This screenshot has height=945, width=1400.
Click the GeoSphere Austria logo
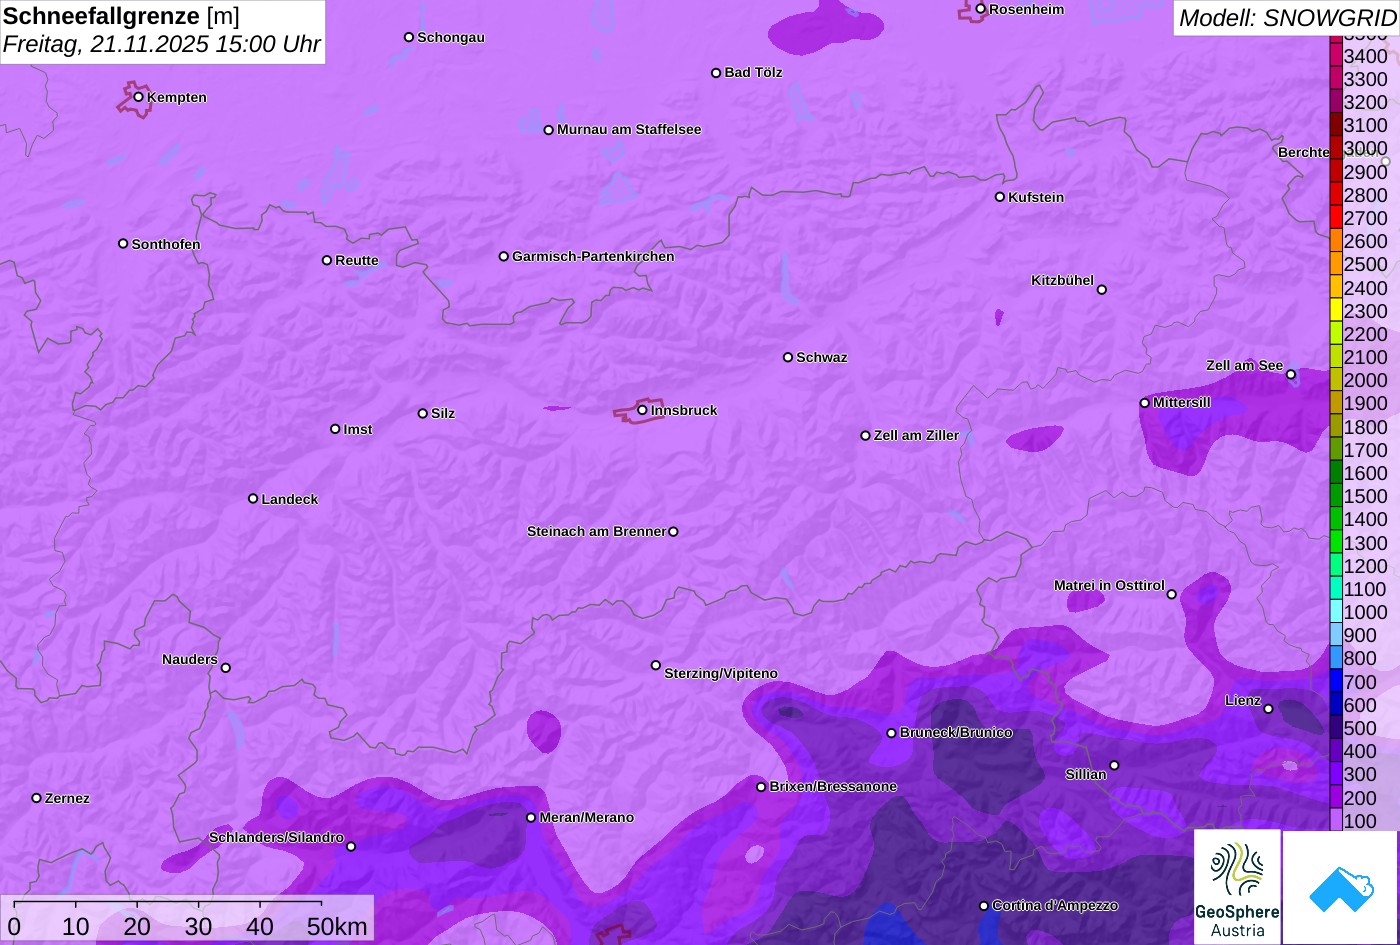pos(1237,887)
